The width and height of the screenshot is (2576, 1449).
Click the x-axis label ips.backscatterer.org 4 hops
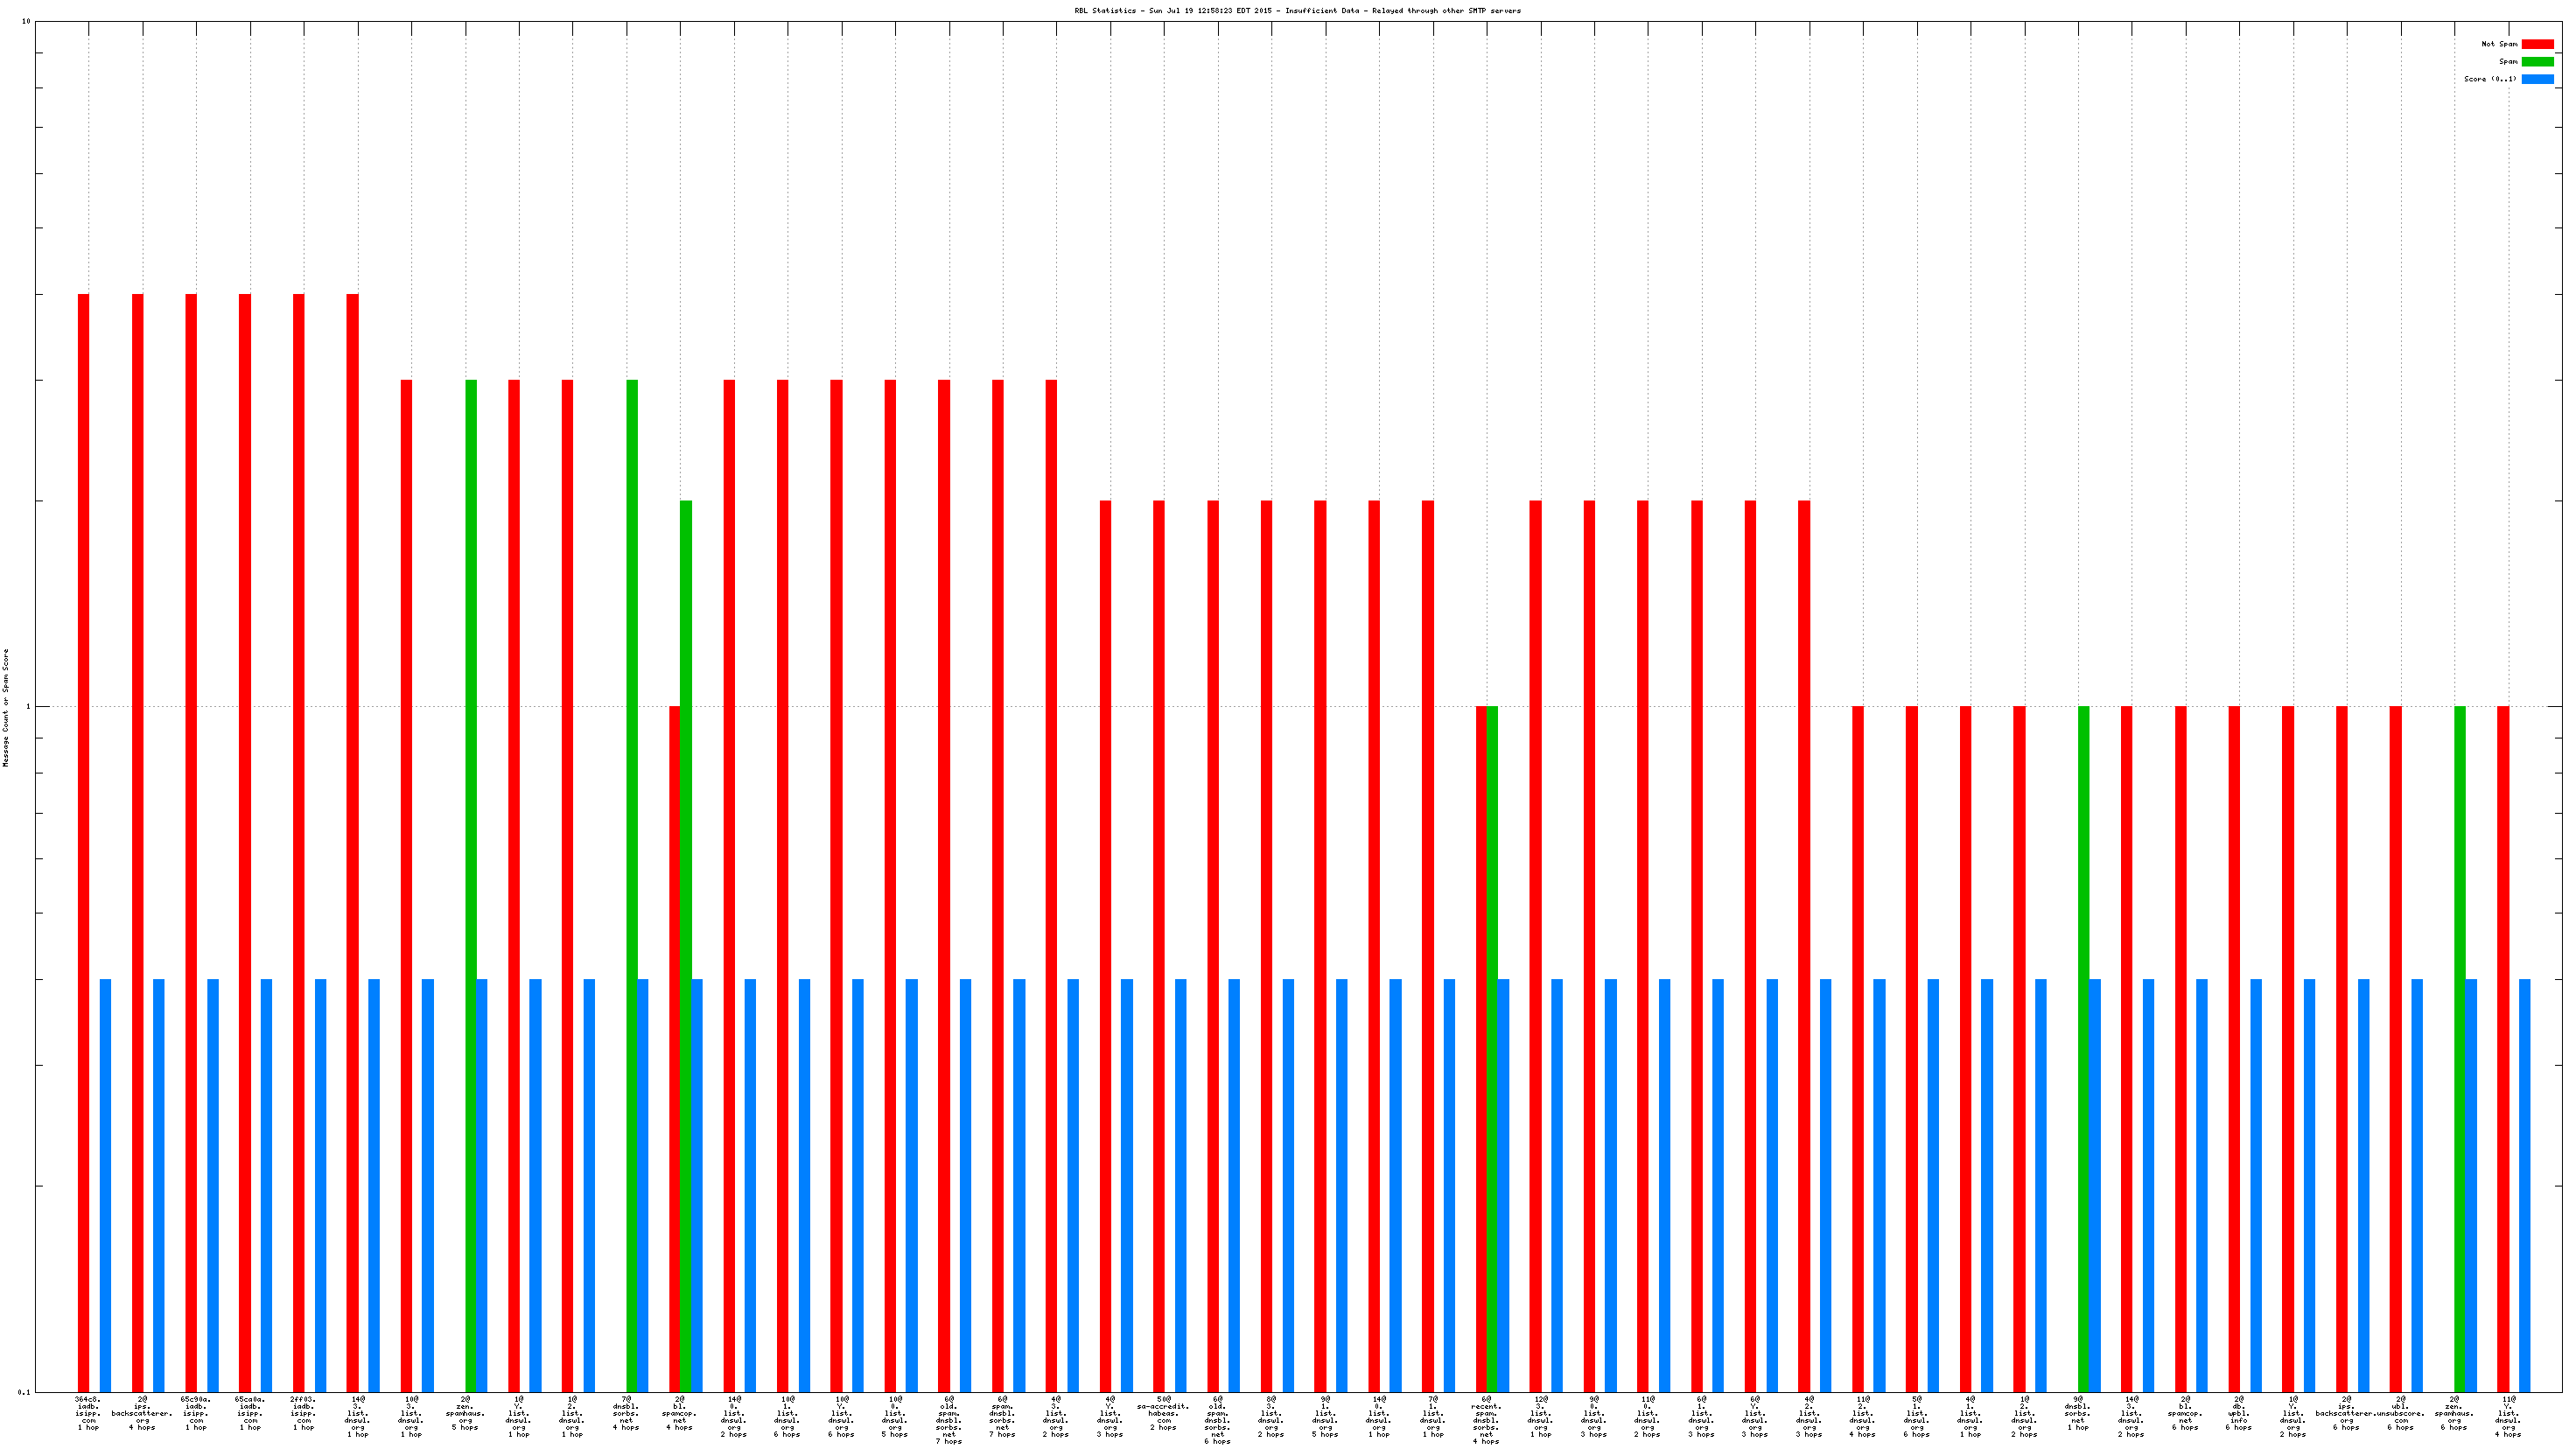142,1413
